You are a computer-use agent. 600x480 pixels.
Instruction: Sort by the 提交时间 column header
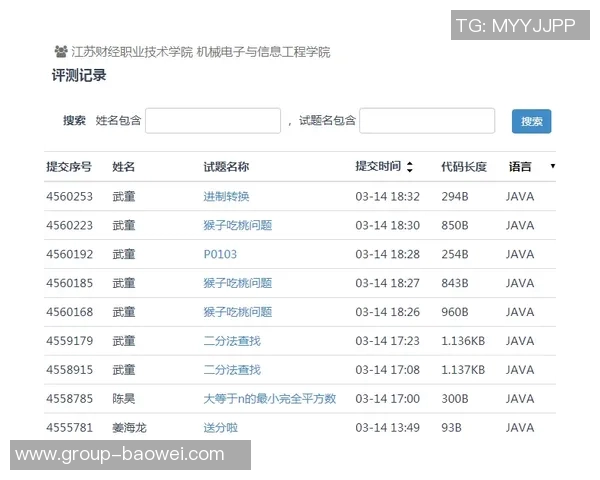pyautogui.click(x=377, y=167)
